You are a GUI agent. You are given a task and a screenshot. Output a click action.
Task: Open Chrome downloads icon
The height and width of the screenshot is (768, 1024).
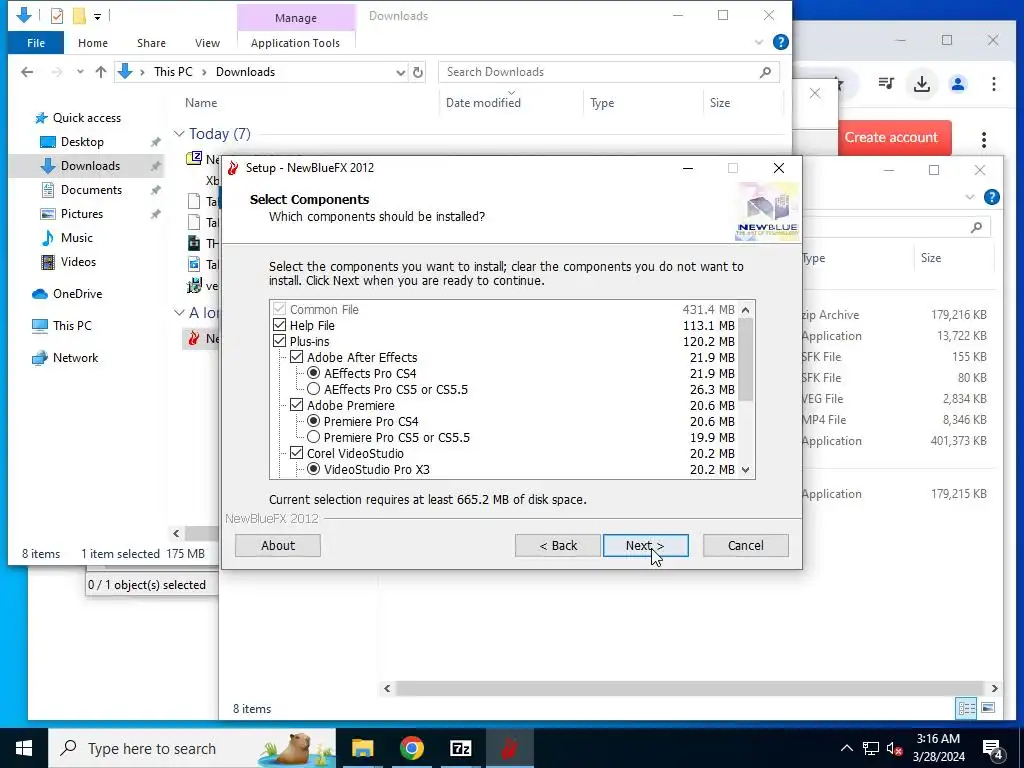coord(921,84)
